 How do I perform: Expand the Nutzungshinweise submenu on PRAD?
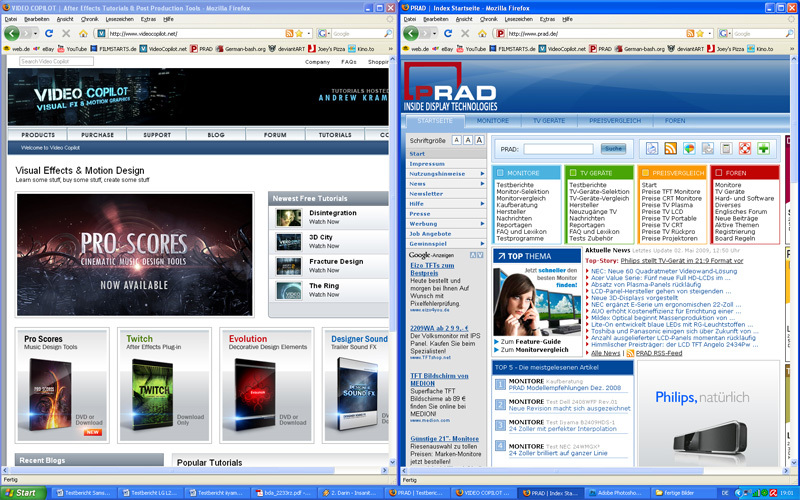482,174
